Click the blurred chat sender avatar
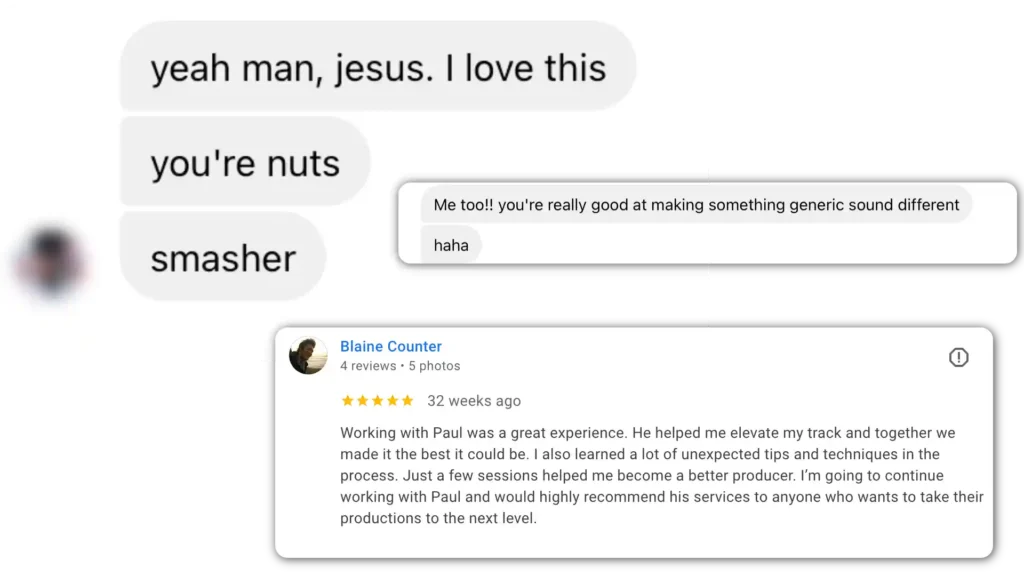The image size is (1024, 576). [50, 261]
